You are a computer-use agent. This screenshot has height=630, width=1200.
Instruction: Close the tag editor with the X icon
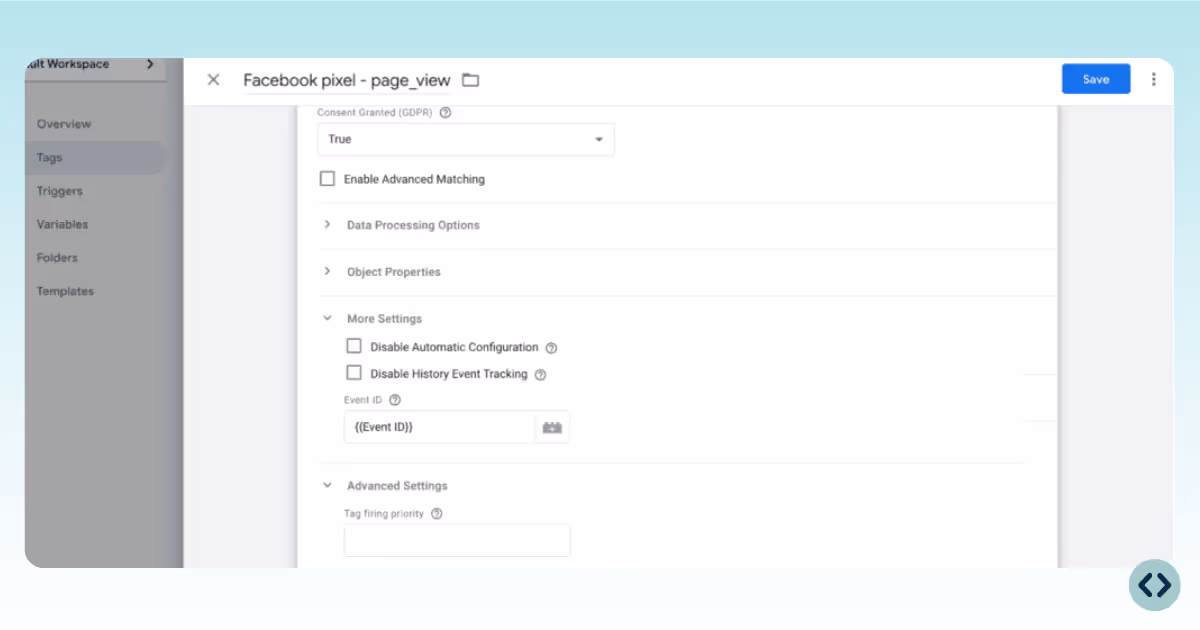213,80
